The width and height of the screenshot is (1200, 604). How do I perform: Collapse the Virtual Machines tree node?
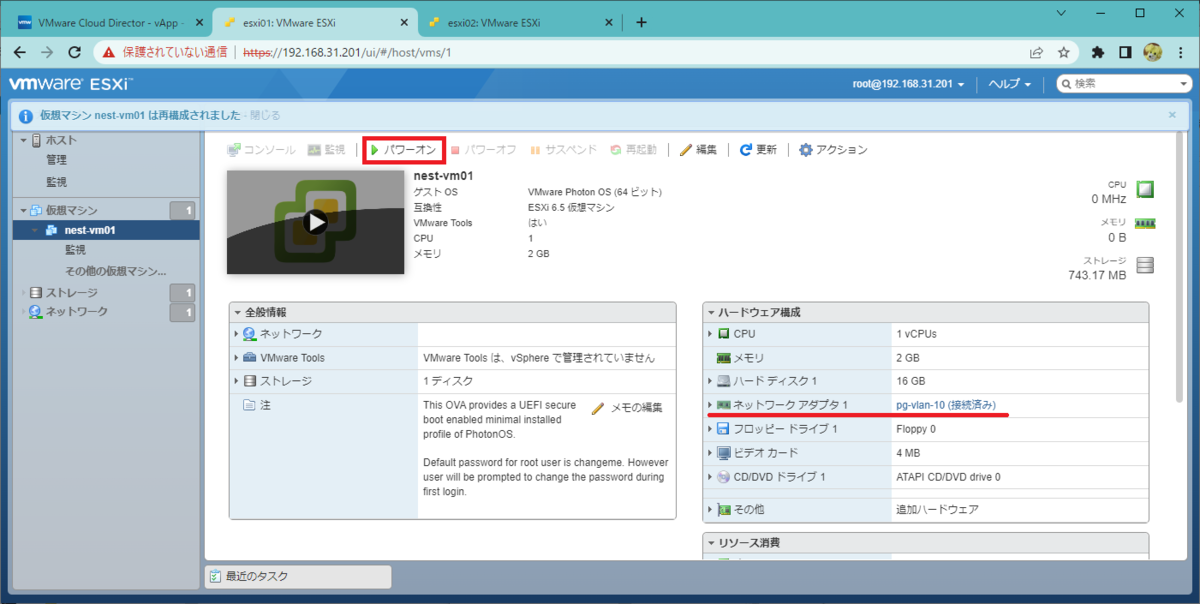[x=24, y=210]
